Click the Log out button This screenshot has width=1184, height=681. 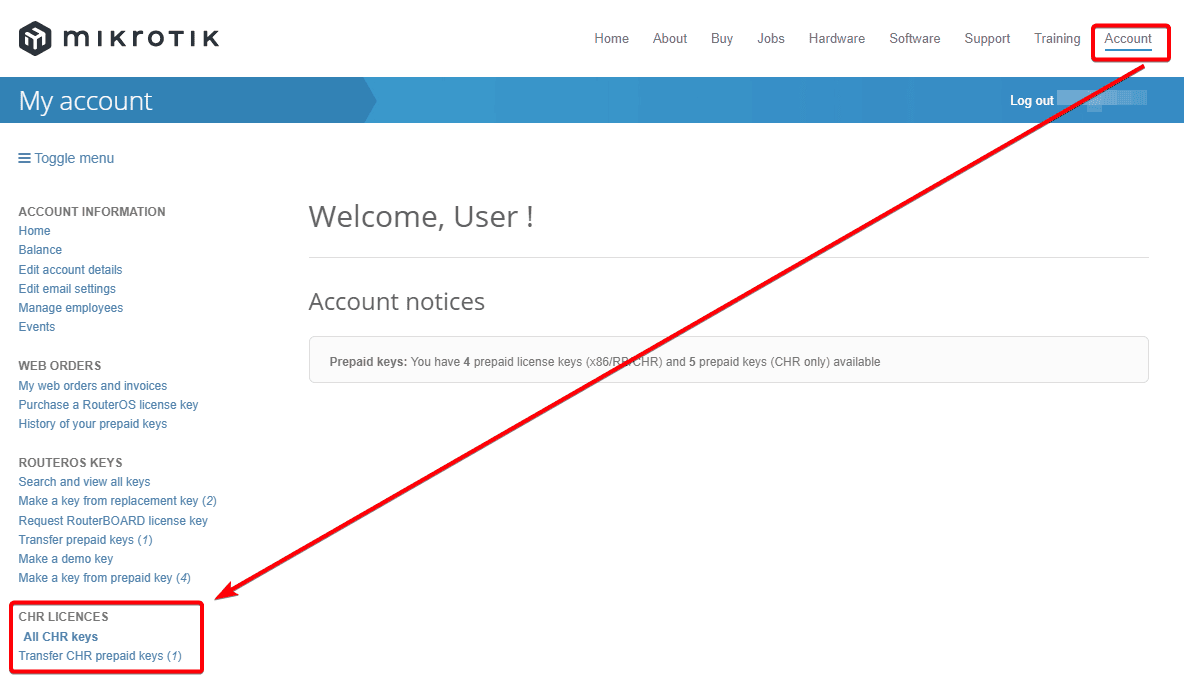tap(1031, 100)
